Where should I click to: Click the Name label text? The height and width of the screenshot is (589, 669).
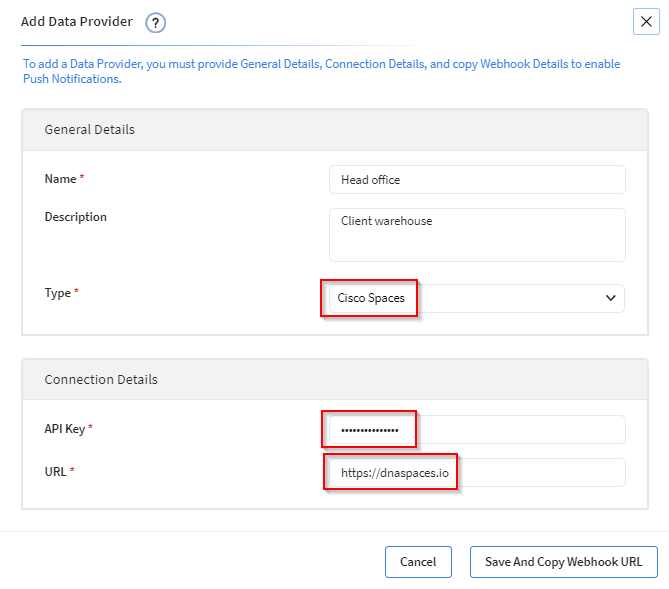(x=61, y=179)
